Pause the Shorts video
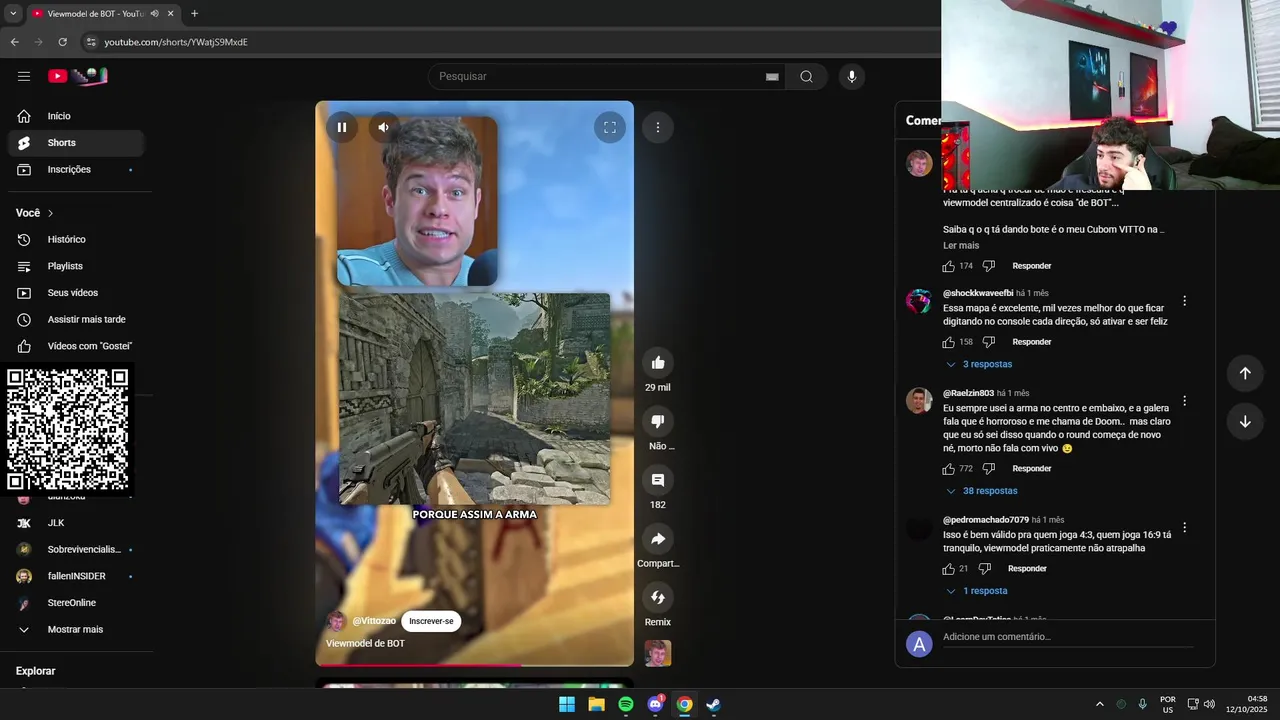This screenshot has width=1280, height=720. (x=342, y=127)
